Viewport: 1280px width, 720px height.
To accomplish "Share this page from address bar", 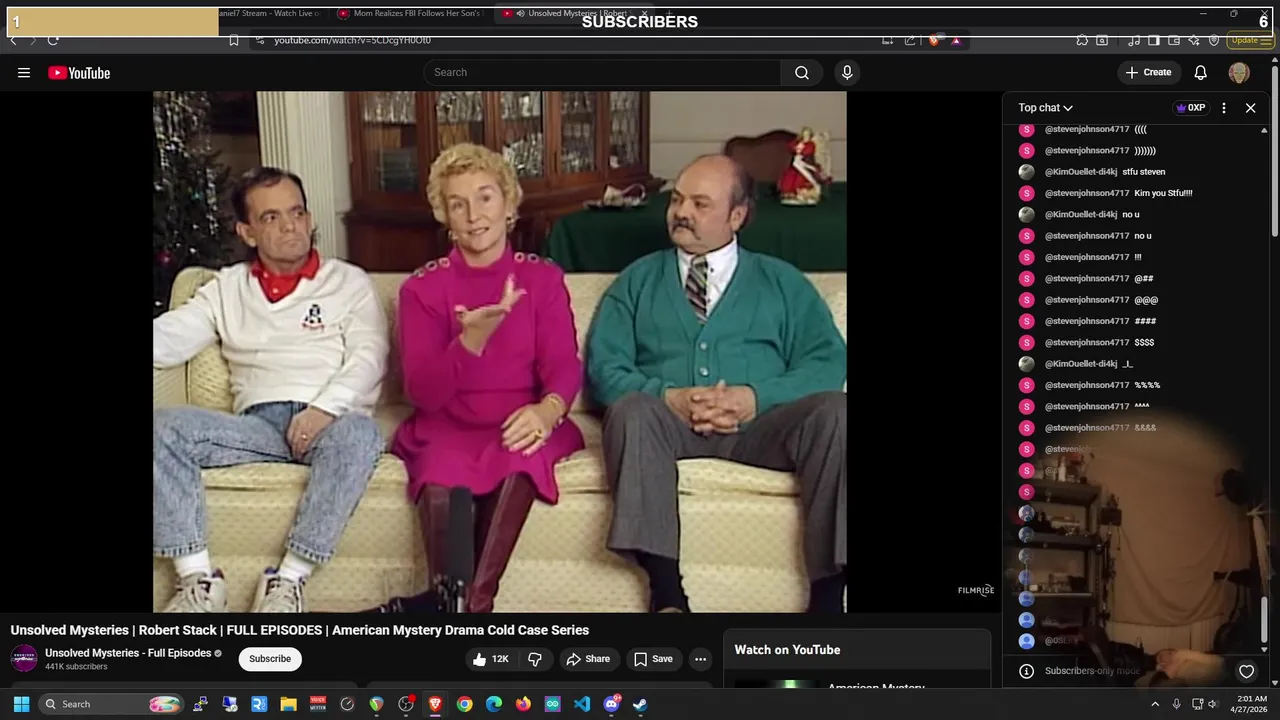I will (x=910, y=40).
